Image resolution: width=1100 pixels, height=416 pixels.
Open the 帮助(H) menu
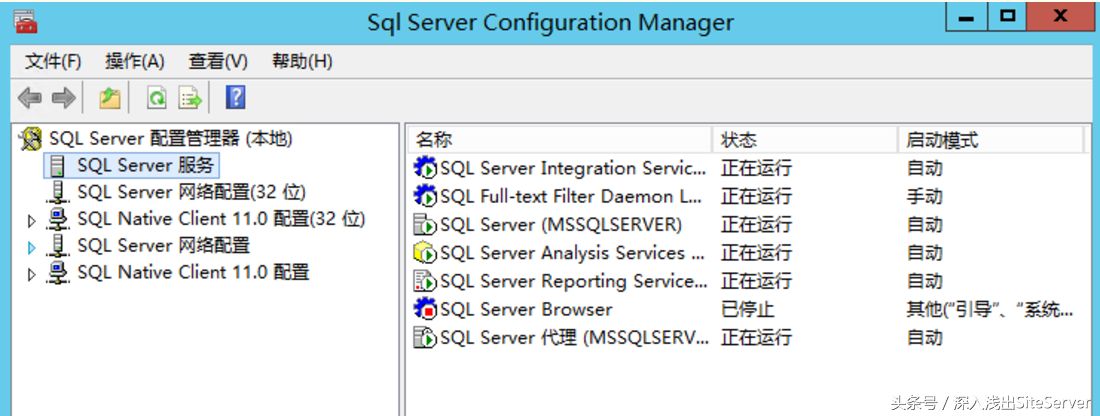(302, 62)
